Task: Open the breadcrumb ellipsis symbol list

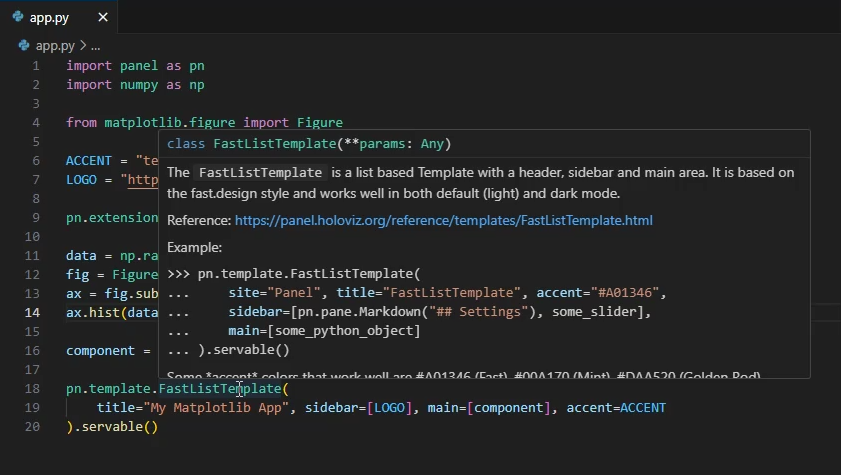Action: pyautogui.click(x=95, y=47)
